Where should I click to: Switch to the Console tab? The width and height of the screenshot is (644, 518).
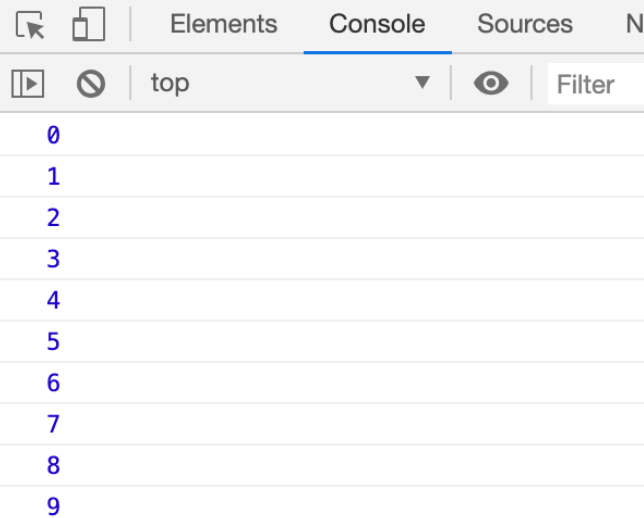tap(377, 24)
